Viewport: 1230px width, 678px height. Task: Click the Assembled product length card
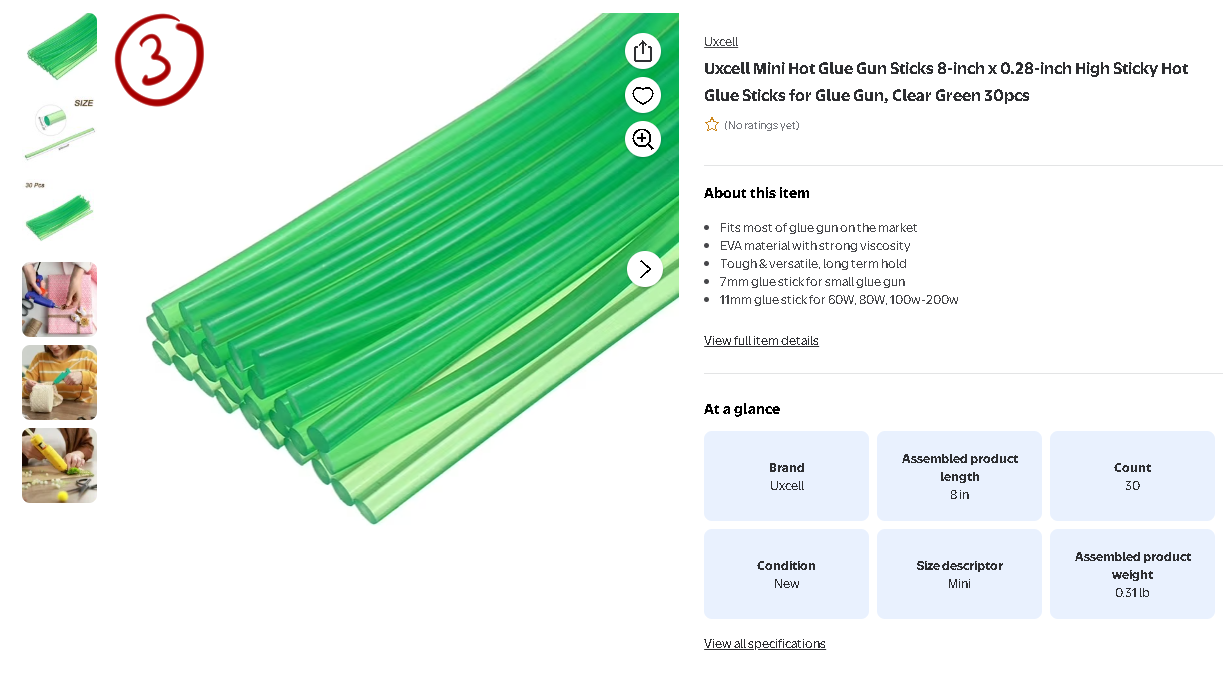pyautogui.click(x=959, y=476)
